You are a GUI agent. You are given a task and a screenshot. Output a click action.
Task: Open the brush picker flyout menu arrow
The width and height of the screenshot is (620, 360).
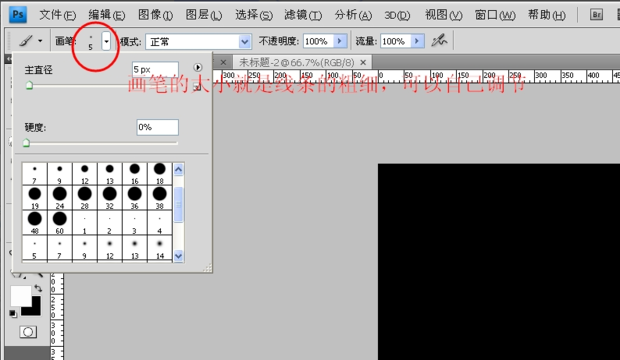(198, 67)
